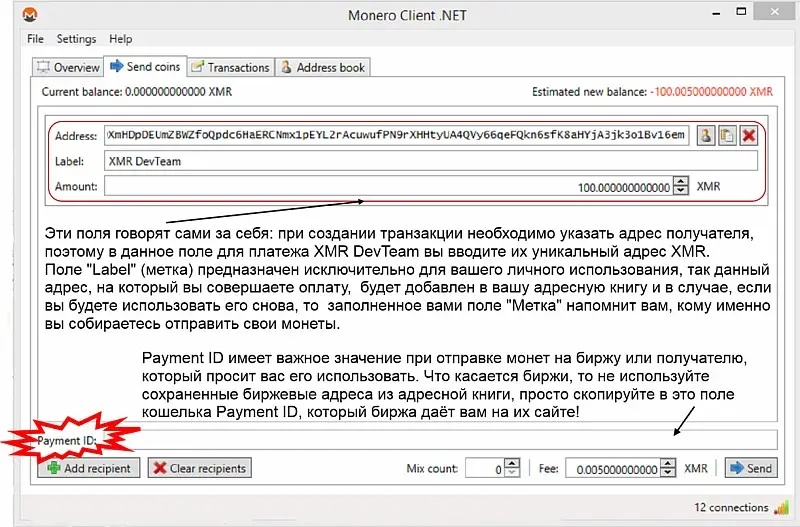Increase Amount with up stepper arrow
Viewport: 800px width, 527px height.
coord(681,181)
